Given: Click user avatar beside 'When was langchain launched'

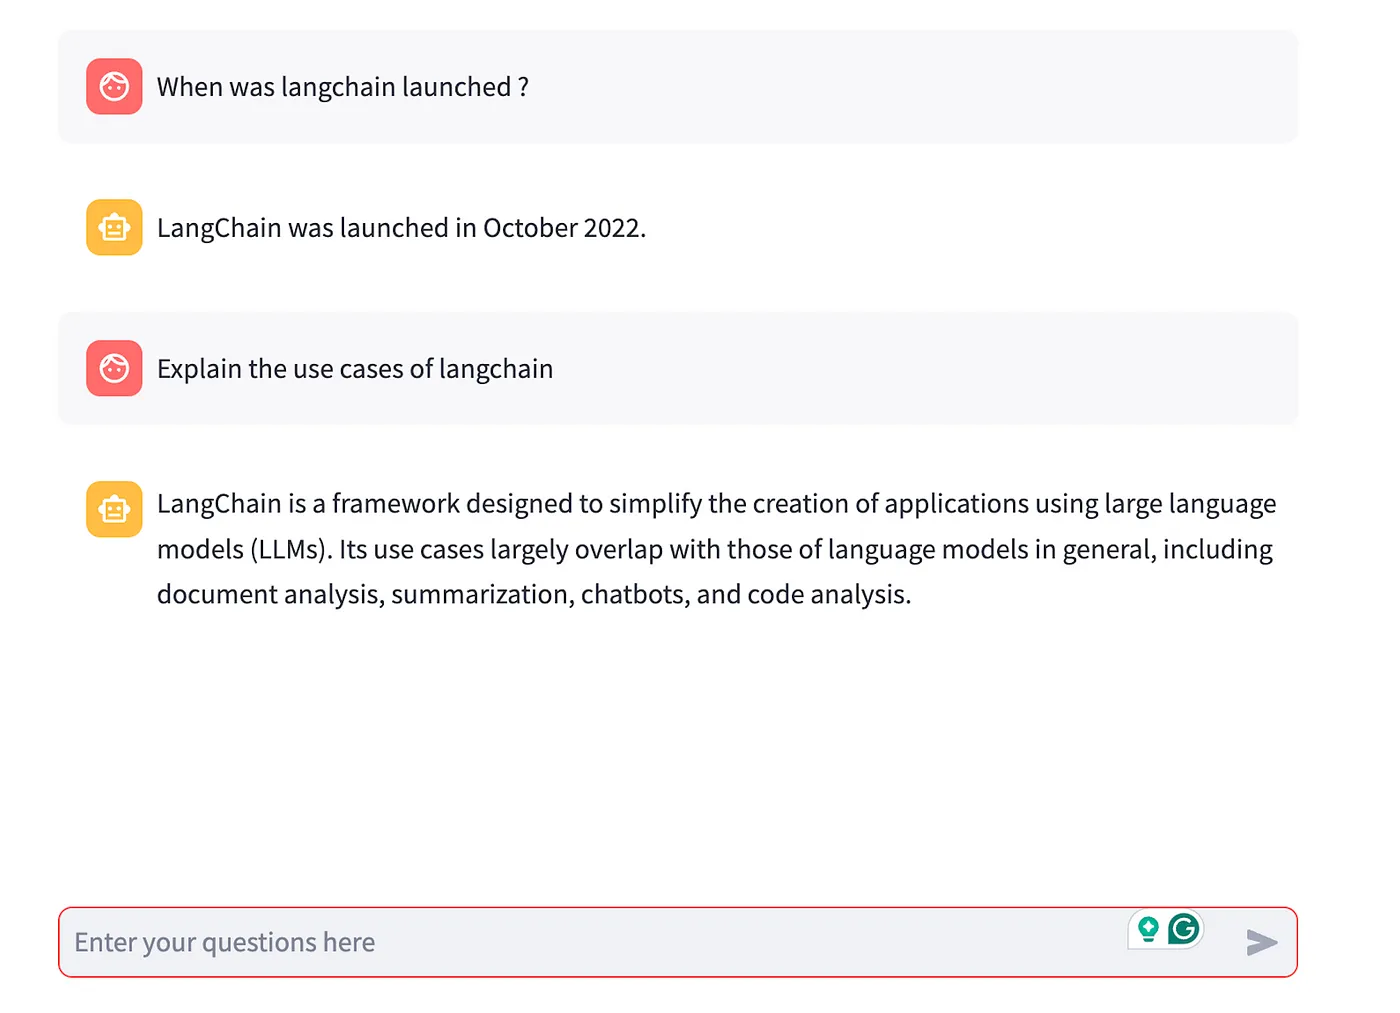Looking at the screenshot, I should coord(114,87).
